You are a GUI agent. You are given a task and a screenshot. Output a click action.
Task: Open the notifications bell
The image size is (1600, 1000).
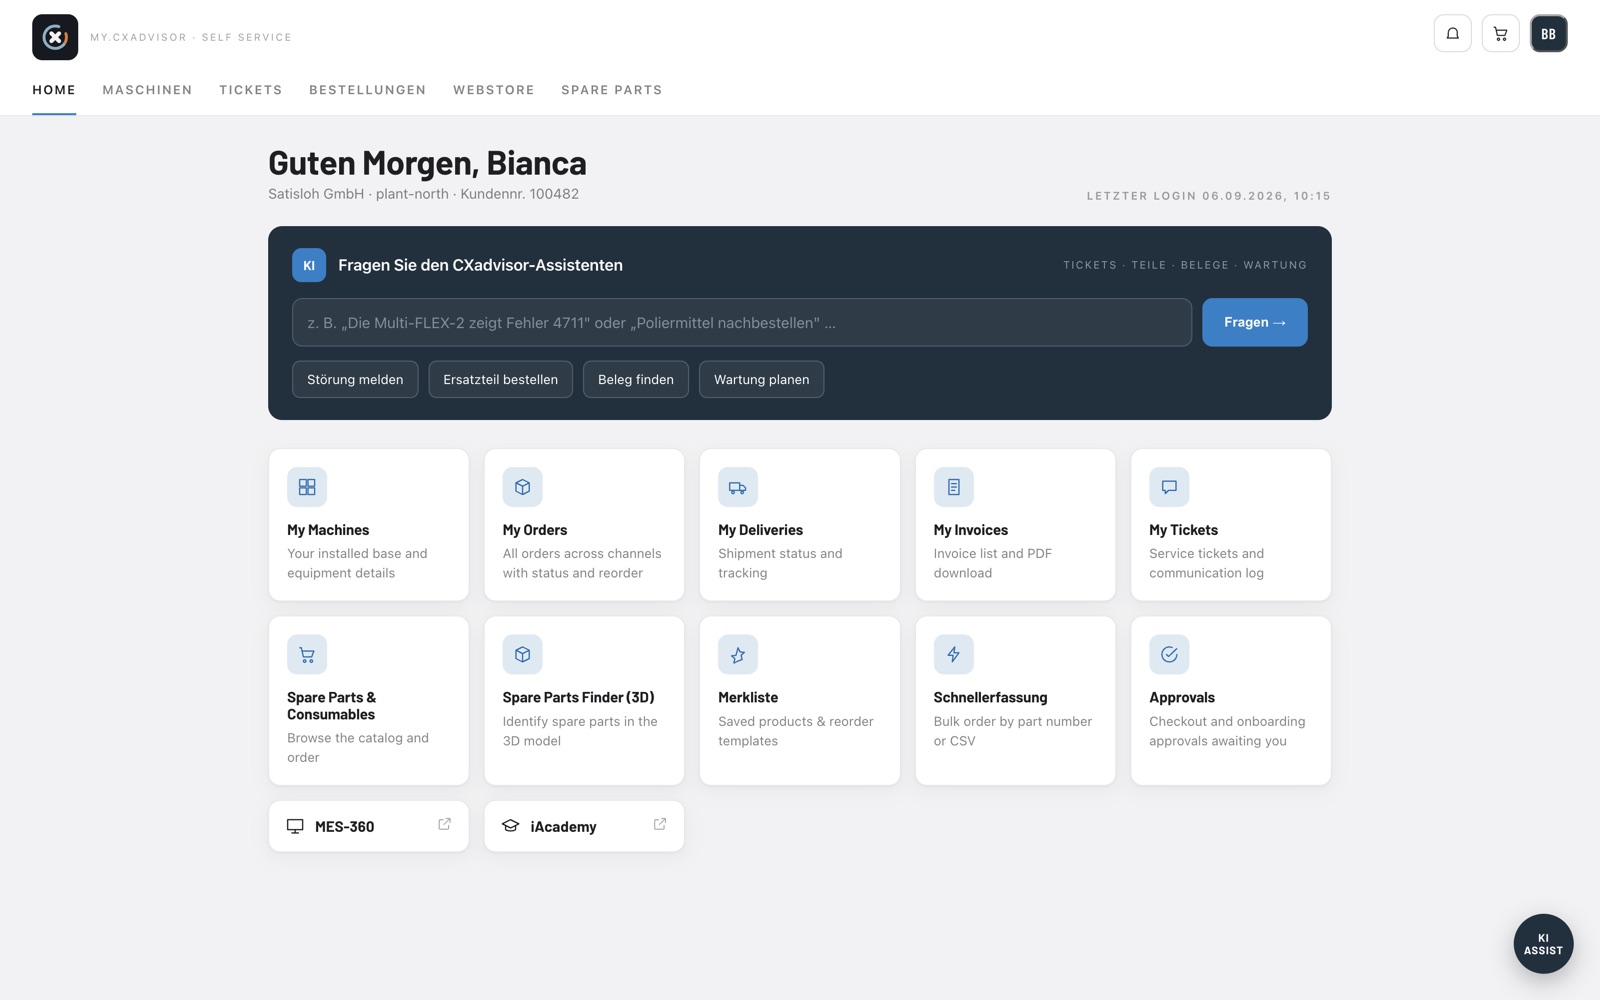1452,34
